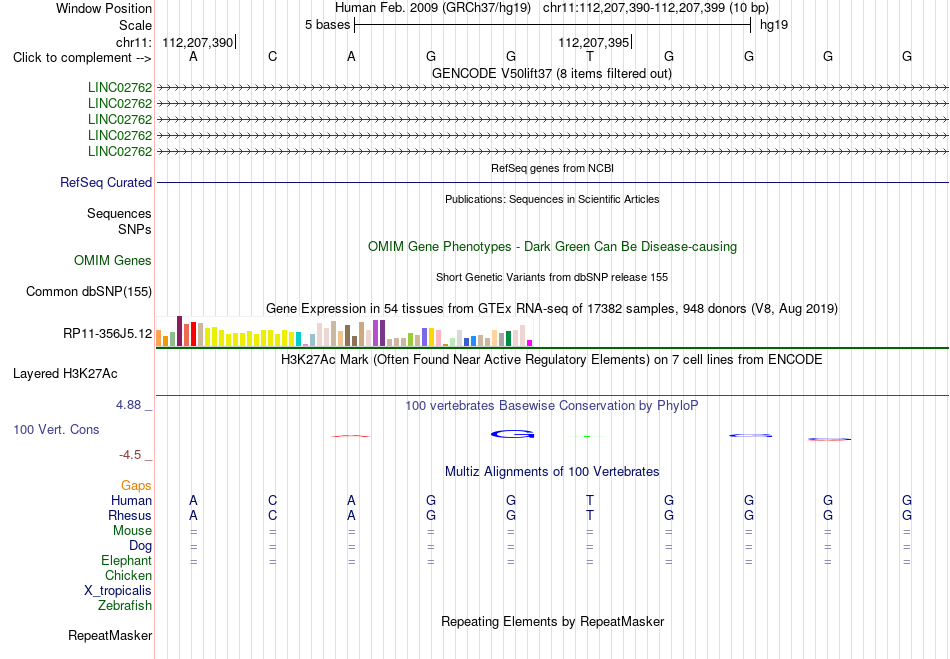950x659 pixels.
Task: Open the topmost LINC02762 transcript label
Action: coord(120,87)
